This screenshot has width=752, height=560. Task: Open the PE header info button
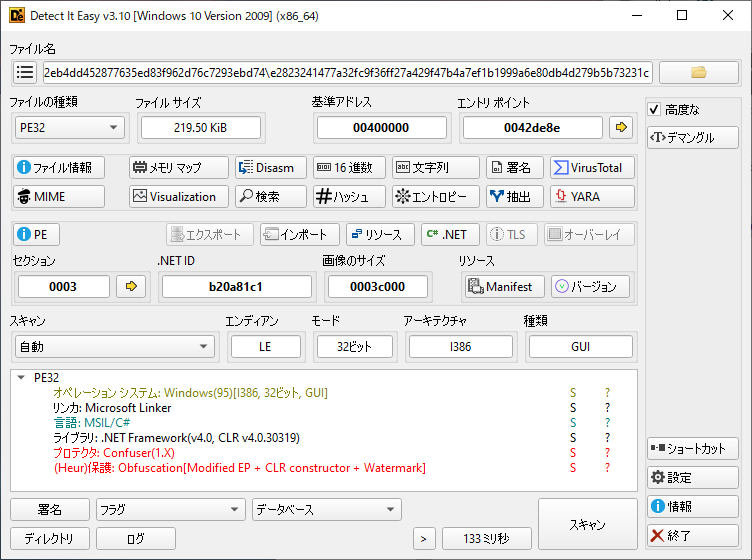[x=36, y=234]
